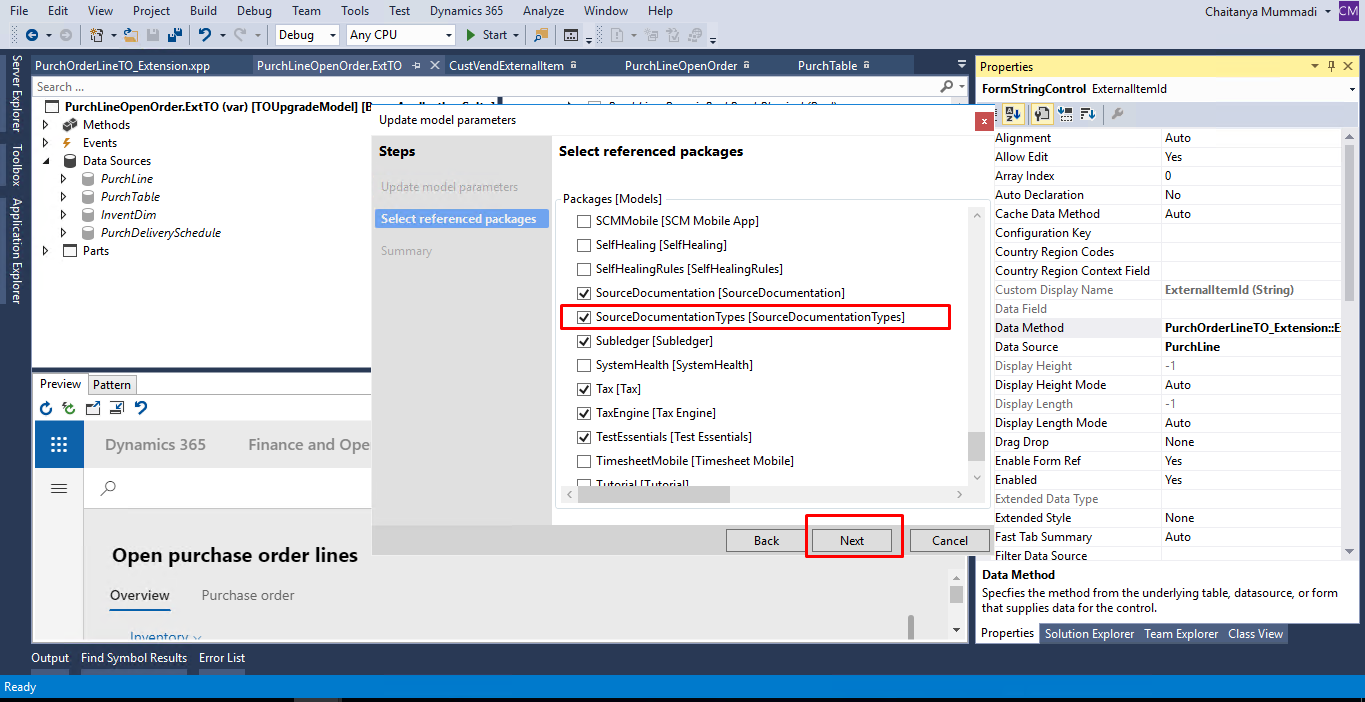Viewport: 1365px width, 702px height.
Task: Click the packages list vertical scrollbar
Action: tap(976, 446)
